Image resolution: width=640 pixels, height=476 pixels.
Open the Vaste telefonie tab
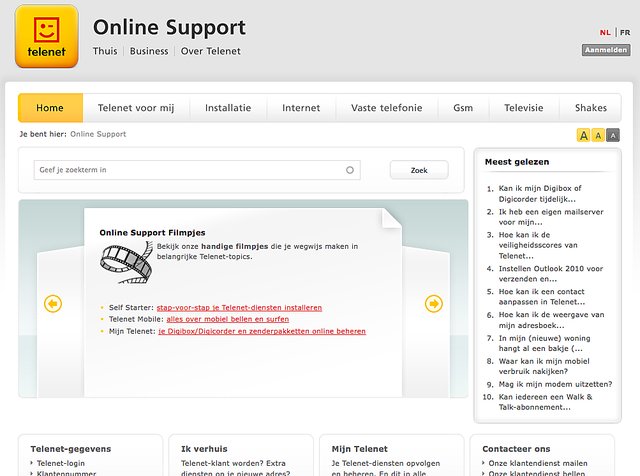[387, 108]
